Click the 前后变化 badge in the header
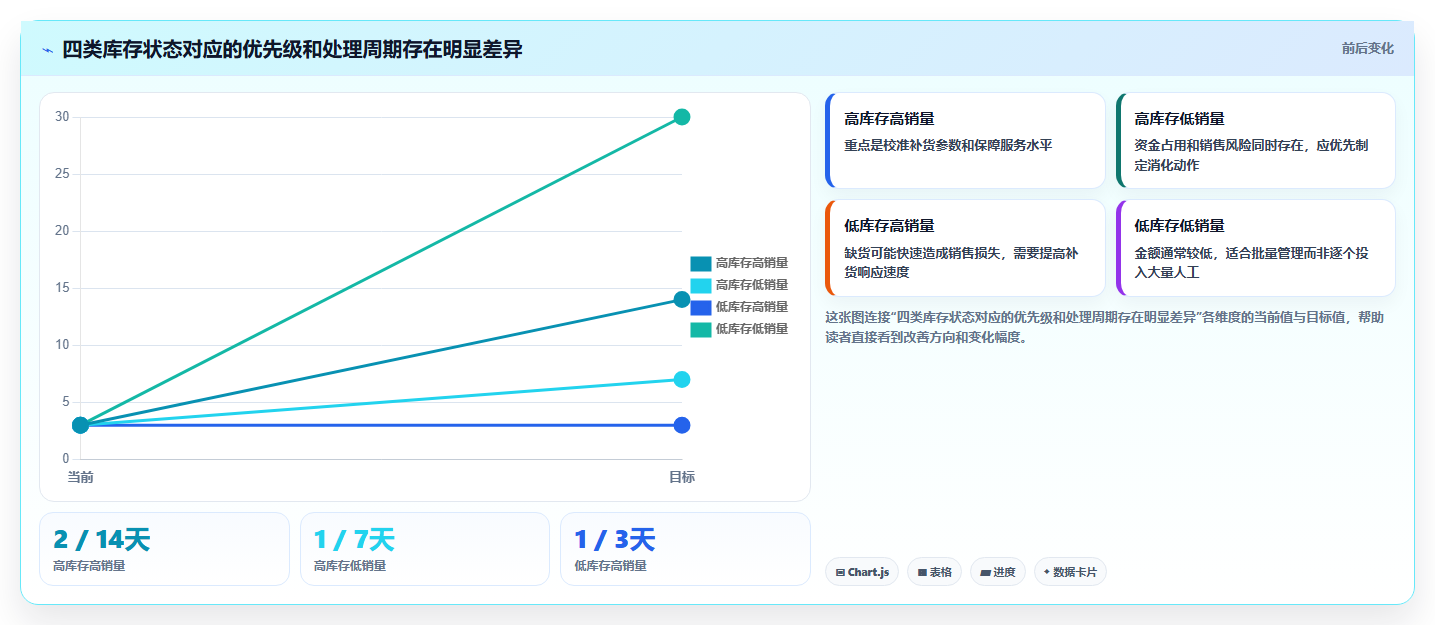 coord(1367,49)
